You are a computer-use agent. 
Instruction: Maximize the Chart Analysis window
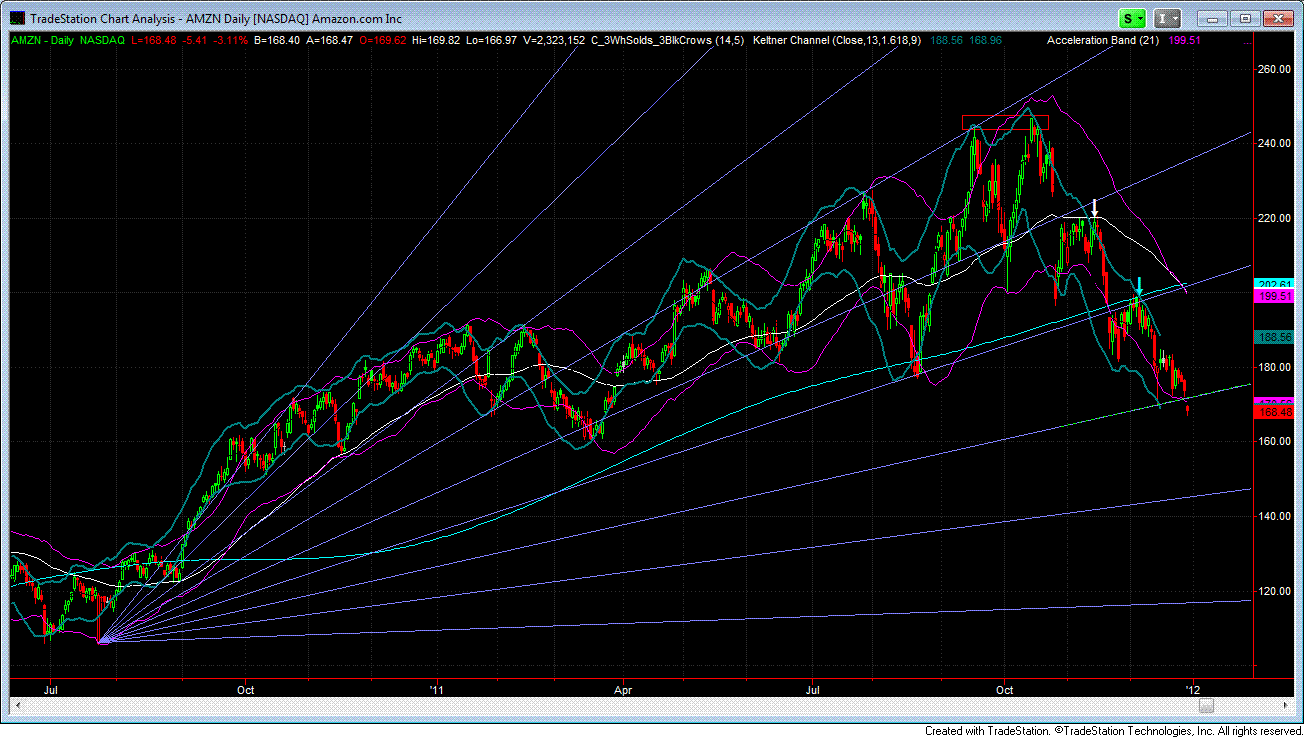(1245, 18)
